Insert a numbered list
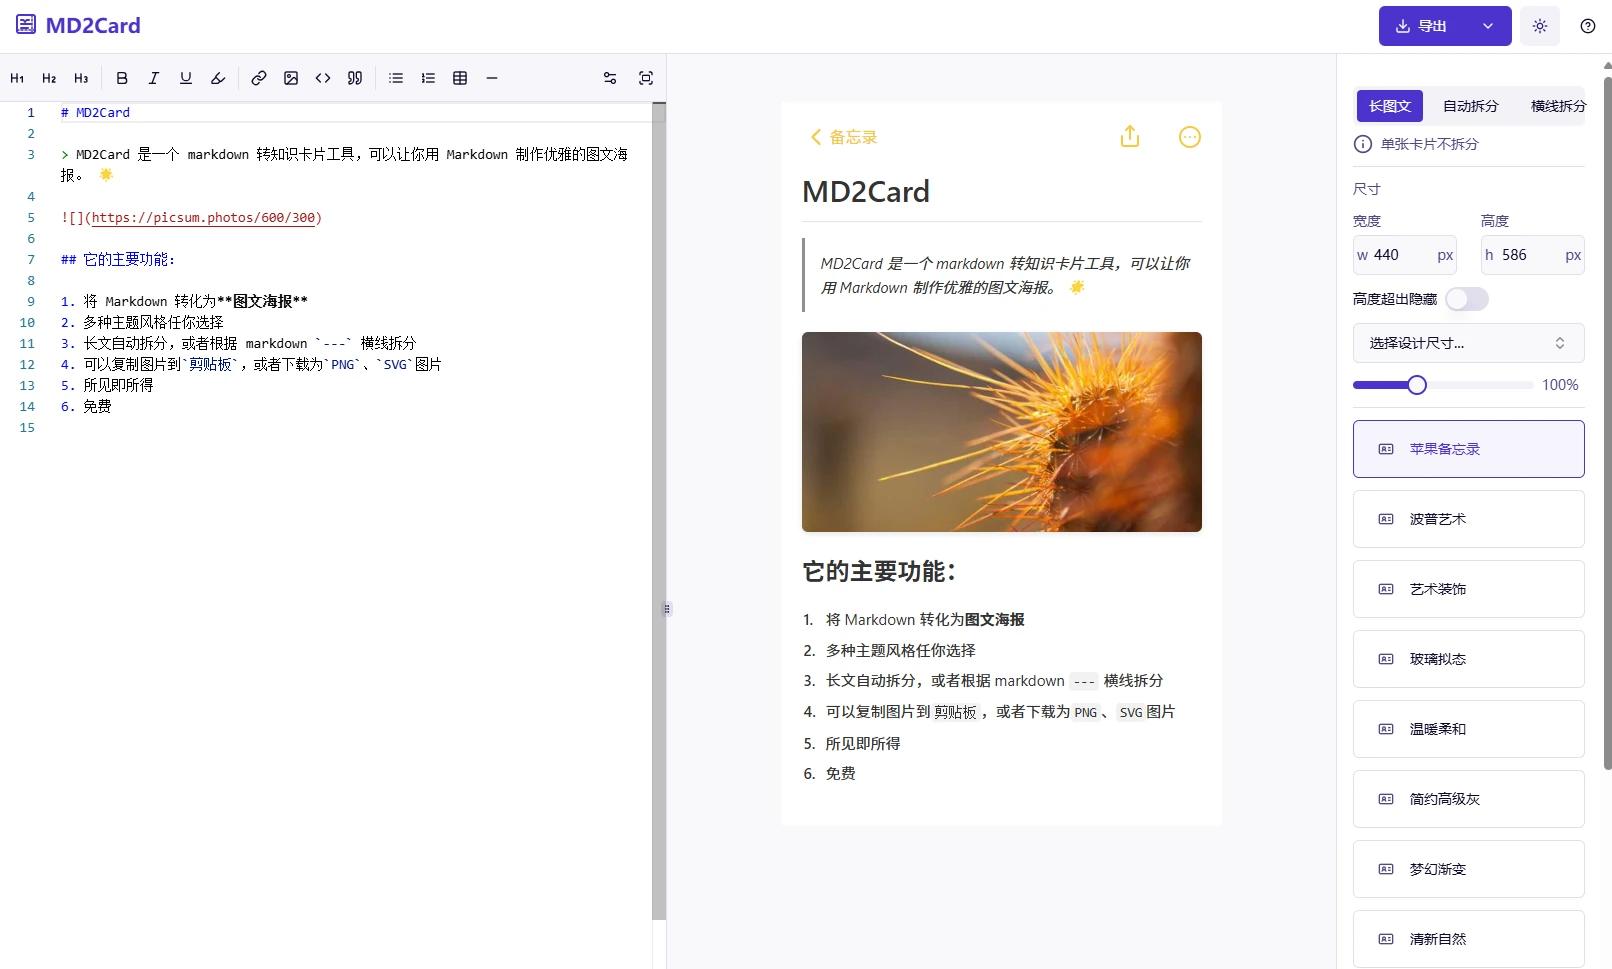This screenshot has width=1612, height=969. click(x=428, y=78)
